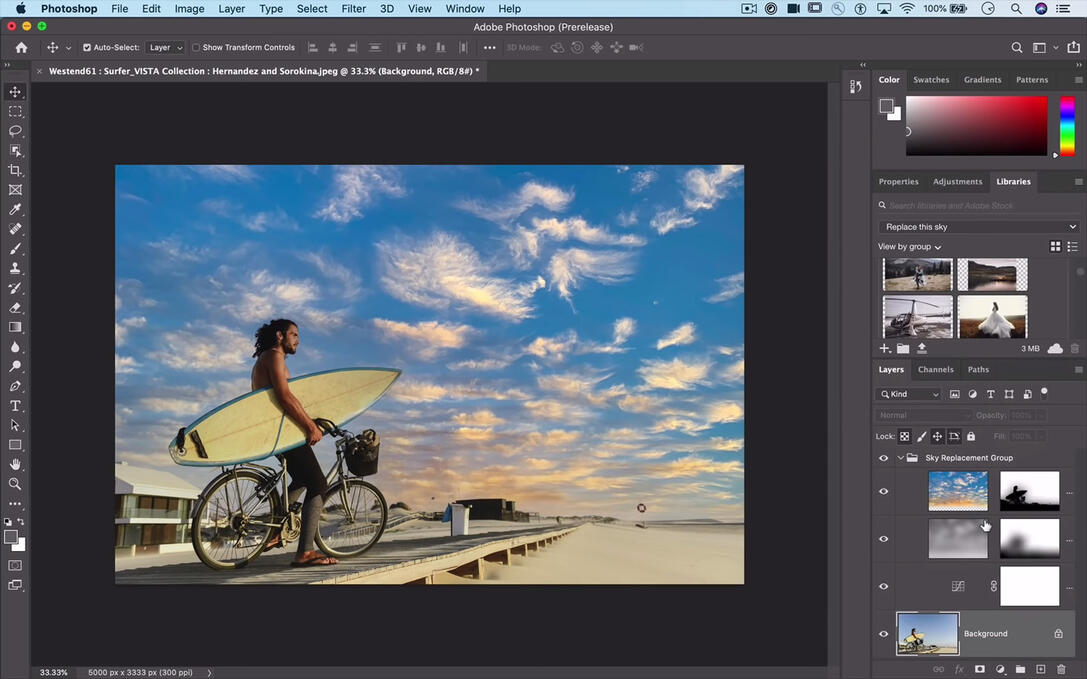Click the Home icon in options bar
The height and width of the screenshot is (679, 1087).
point(21,47)
